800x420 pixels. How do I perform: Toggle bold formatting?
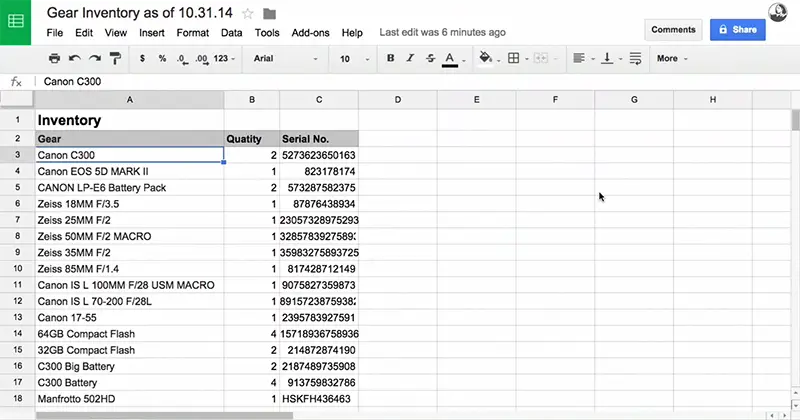(x=390, y=58)
